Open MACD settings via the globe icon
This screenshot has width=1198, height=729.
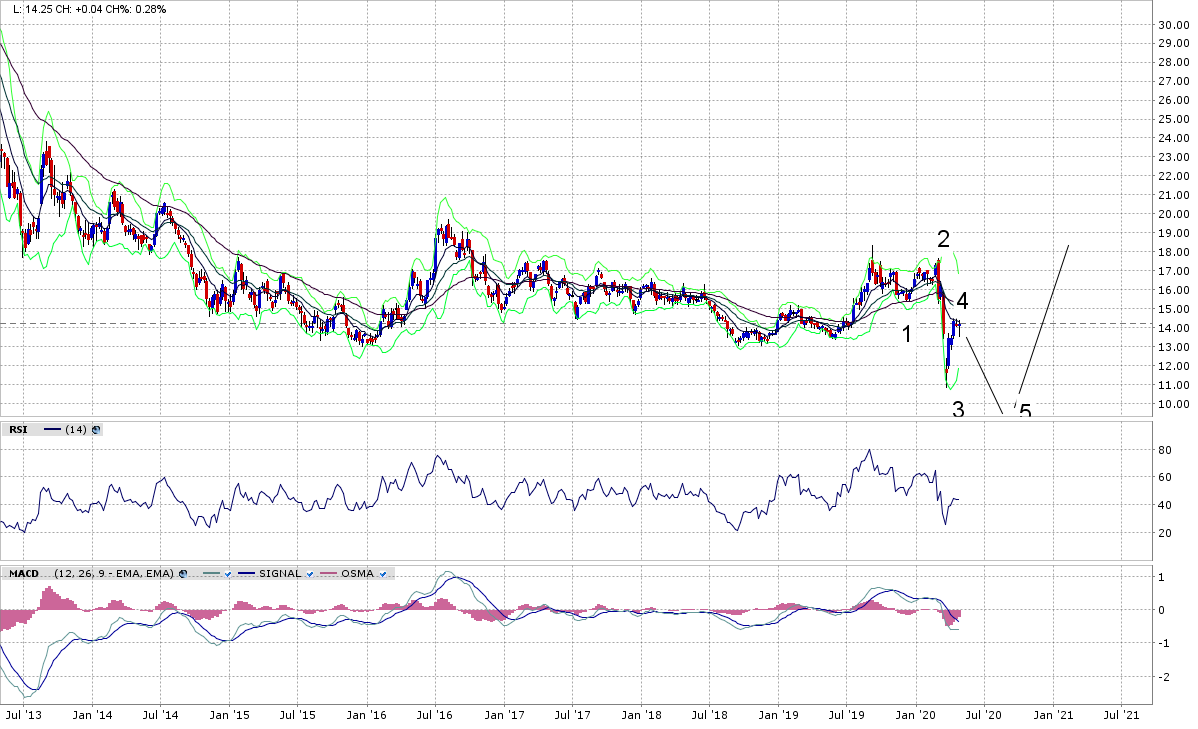(x=183, y=574)
